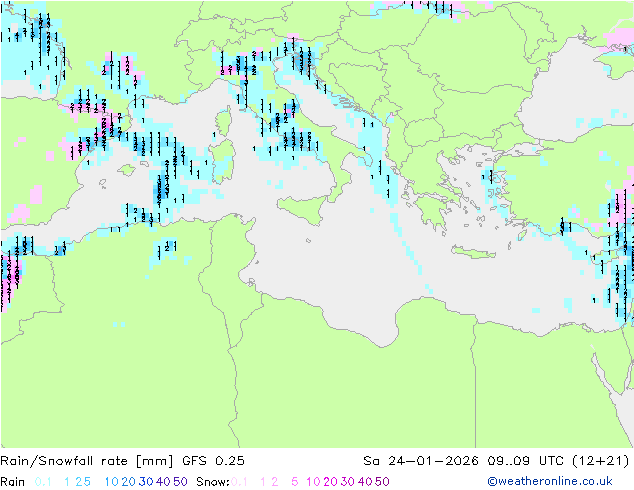Click the "Rain/Snowfall rate [mm]" title text
This screenshot has width=634, height=490.
[87, 461]
